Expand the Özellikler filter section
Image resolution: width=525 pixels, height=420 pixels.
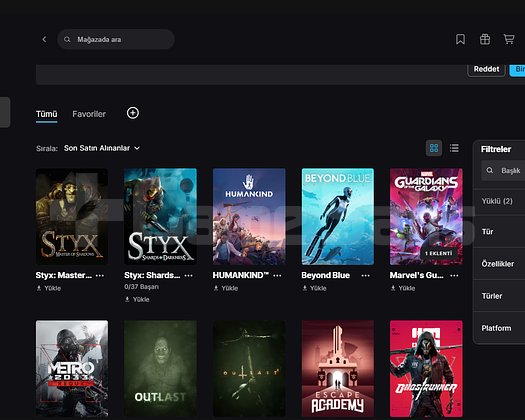click(500, 264)
